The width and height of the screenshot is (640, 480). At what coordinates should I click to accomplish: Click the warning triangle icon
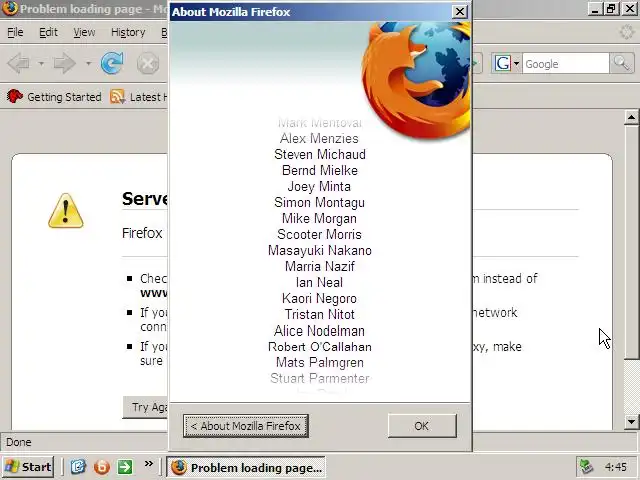[66, 211]
